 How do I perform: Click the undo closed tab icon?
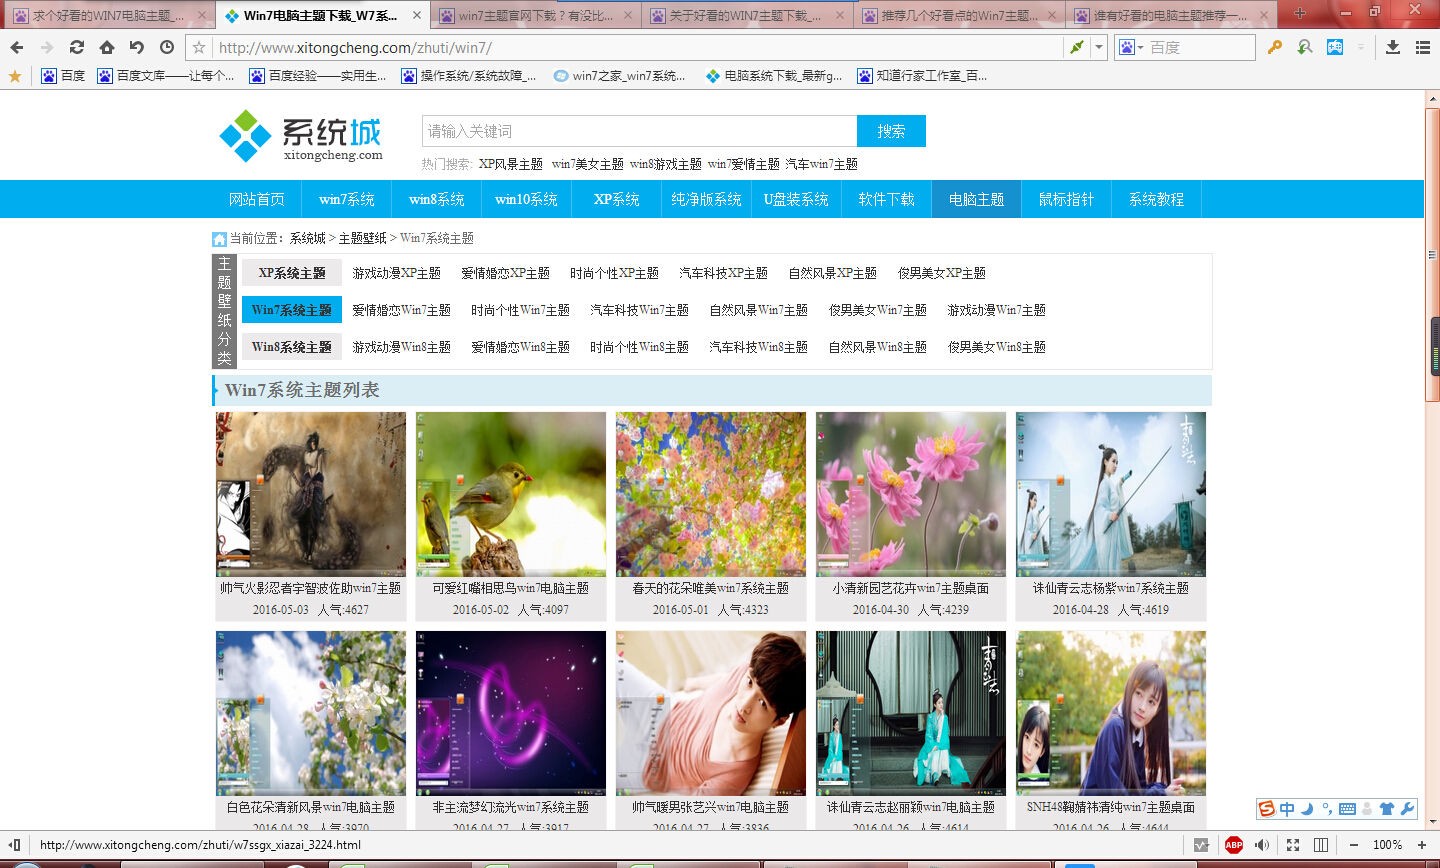(137, 47)
